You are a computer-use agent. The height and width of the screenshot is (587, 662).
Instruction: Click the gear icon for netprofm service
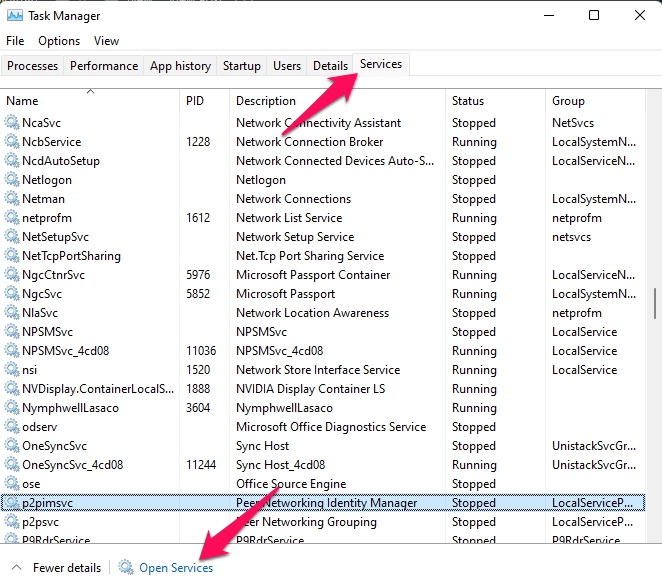12,218
